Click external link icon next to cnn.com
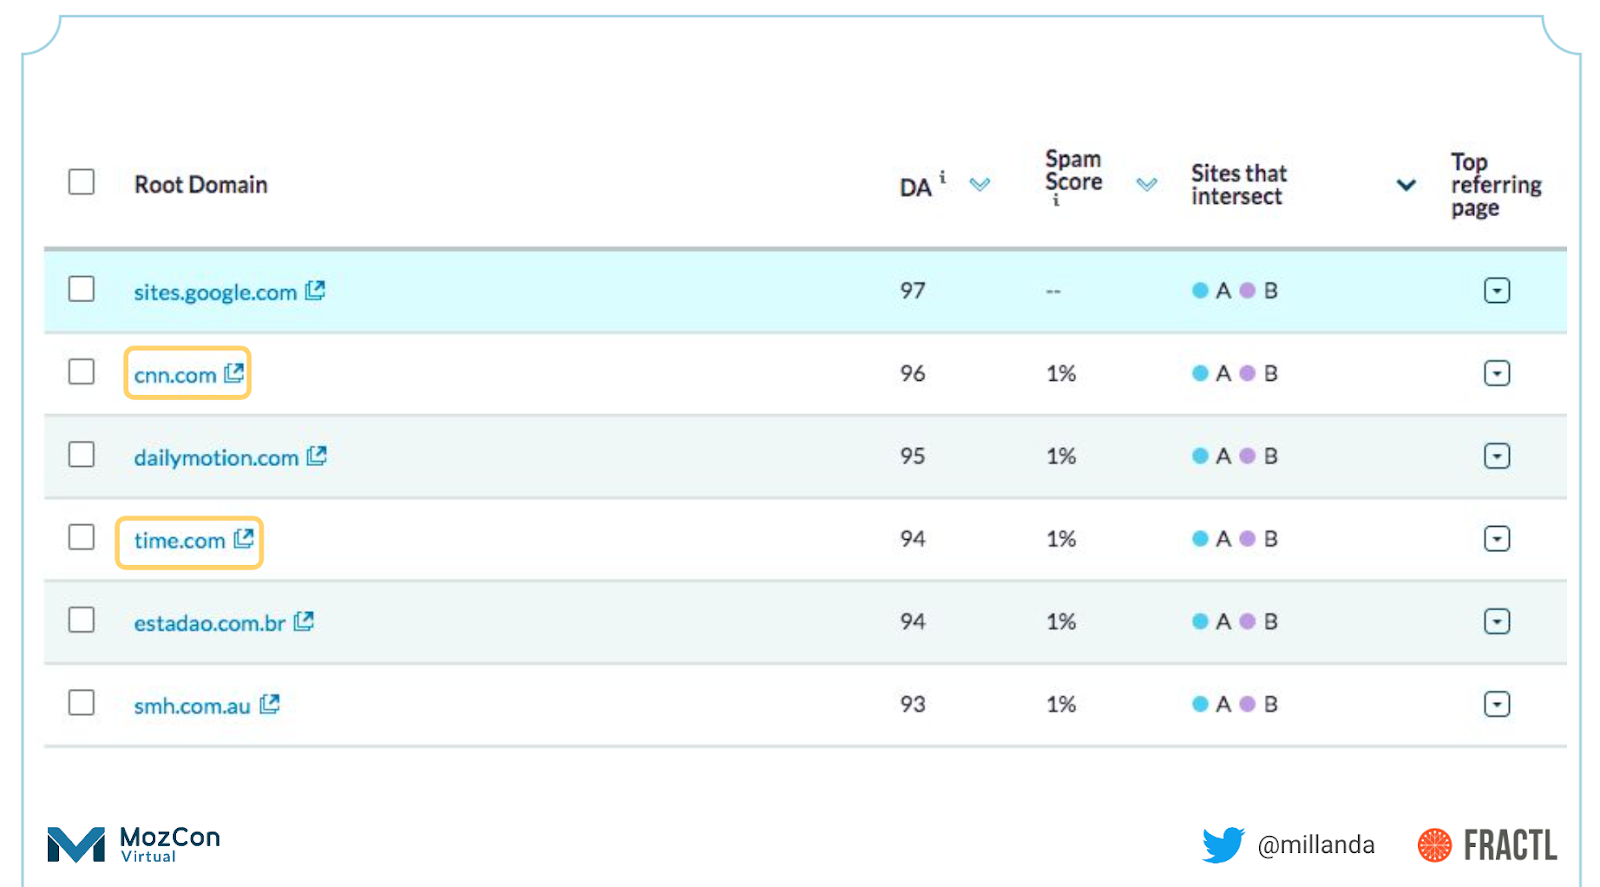 (234, 373)
